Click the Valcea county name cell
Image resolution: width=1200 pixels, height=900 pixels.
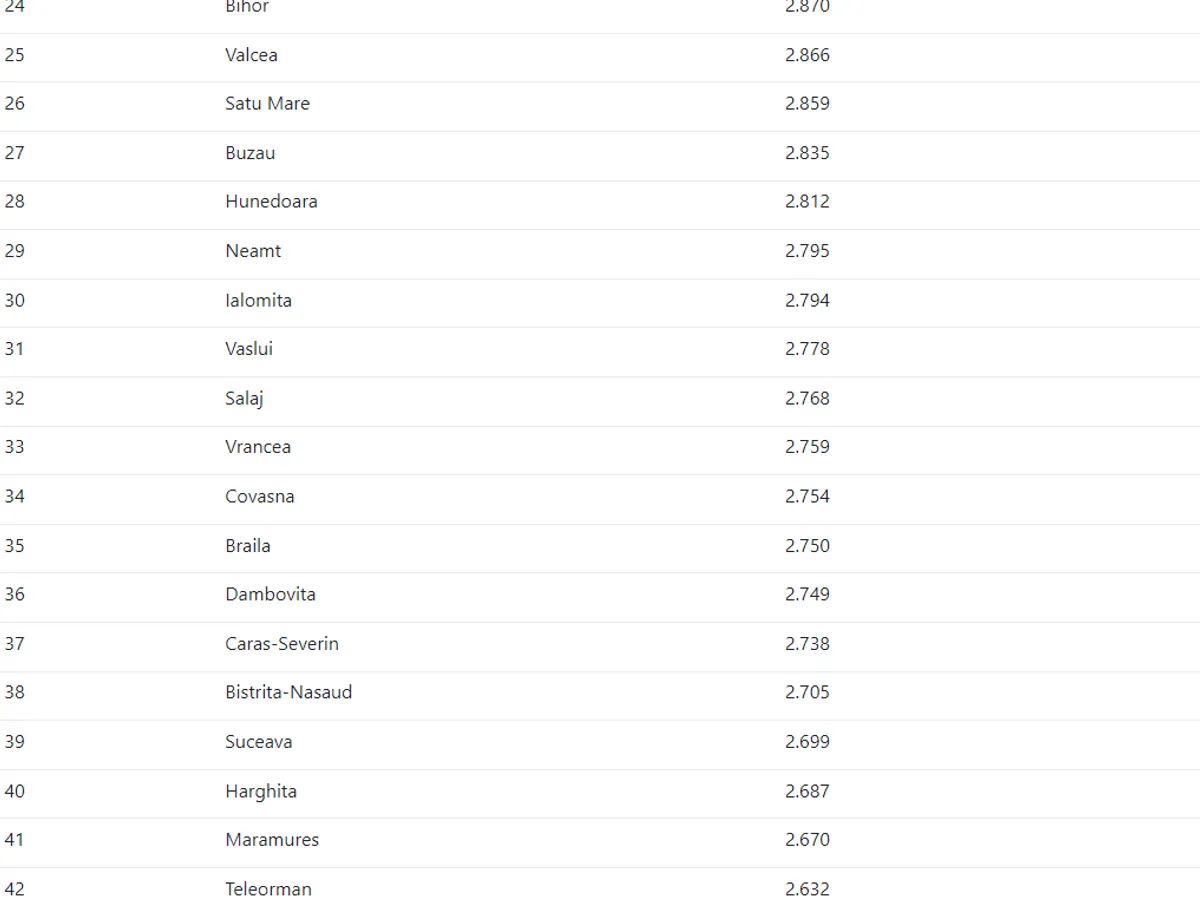point(251,55)
